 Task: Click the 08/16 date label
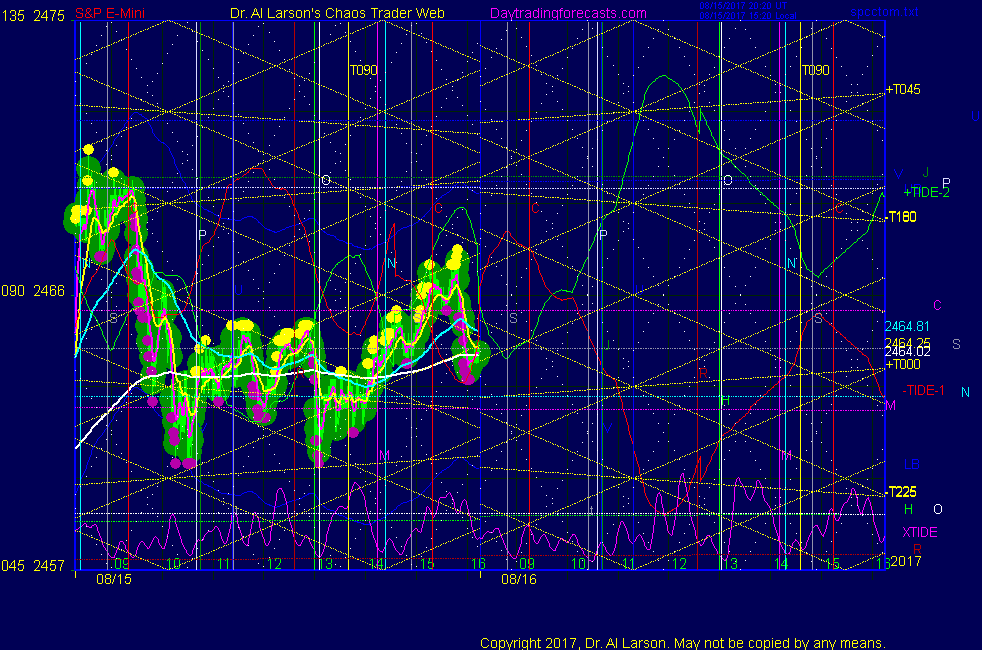click(519, 579)
